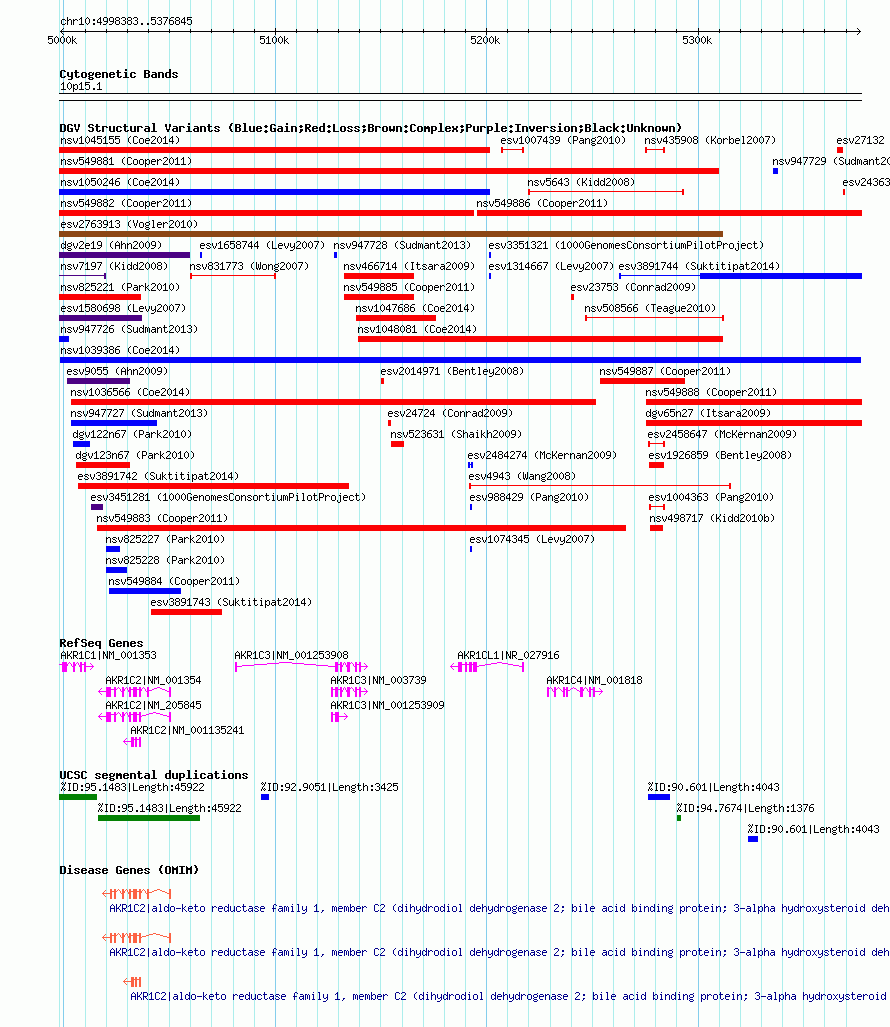890x1027 pixels.
Task: Select duplication %ID:92.9051|Length:3425
Action: coord(329,787)
